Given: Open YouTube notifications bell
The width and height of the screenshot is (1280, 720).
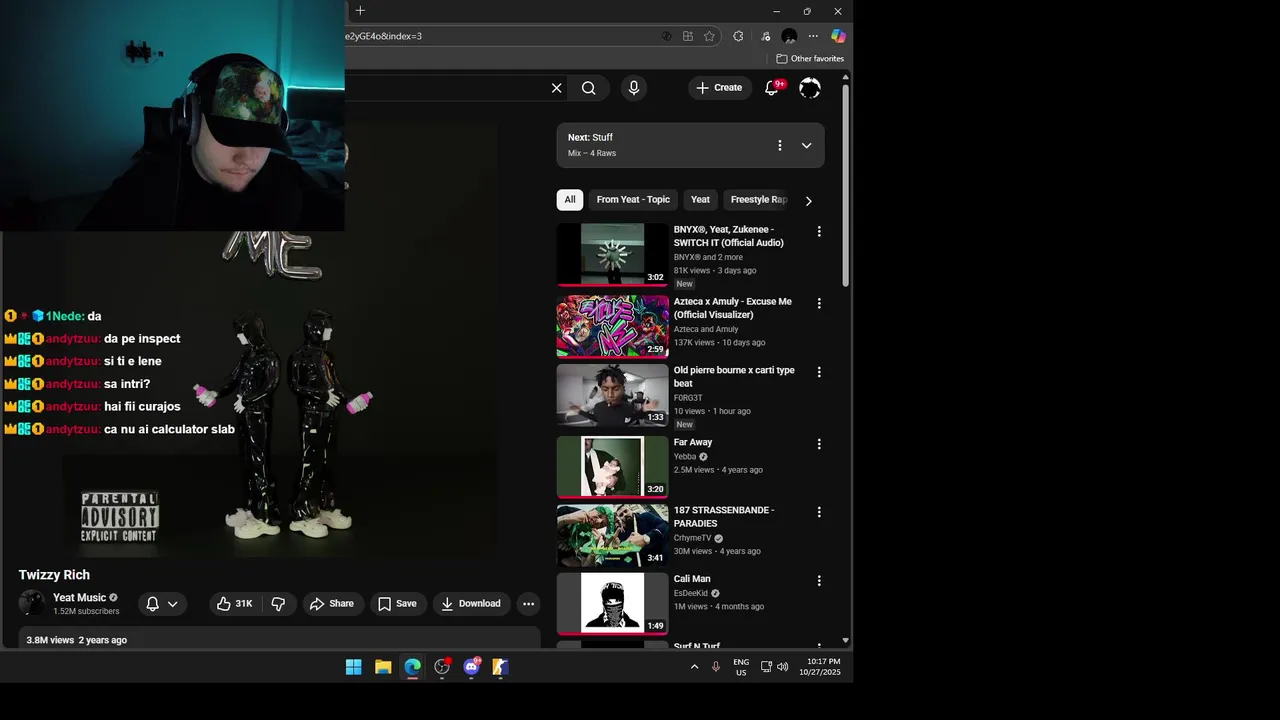Looking at the screenshot, I should tap(772, 88).
